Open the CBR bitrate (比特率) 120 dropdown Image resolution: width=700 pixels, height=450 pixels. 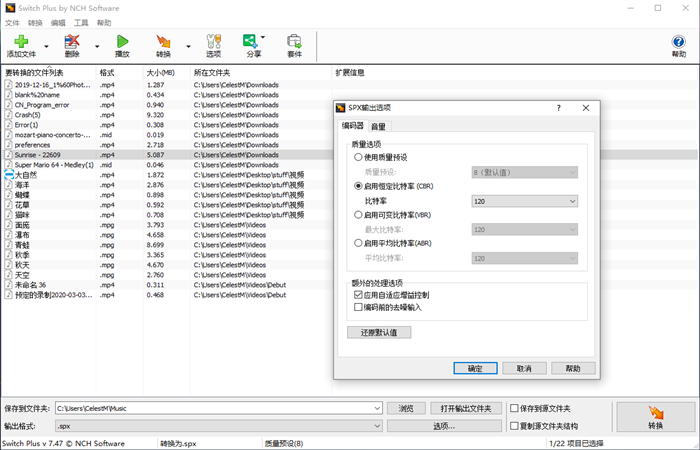tap(525, 201)
